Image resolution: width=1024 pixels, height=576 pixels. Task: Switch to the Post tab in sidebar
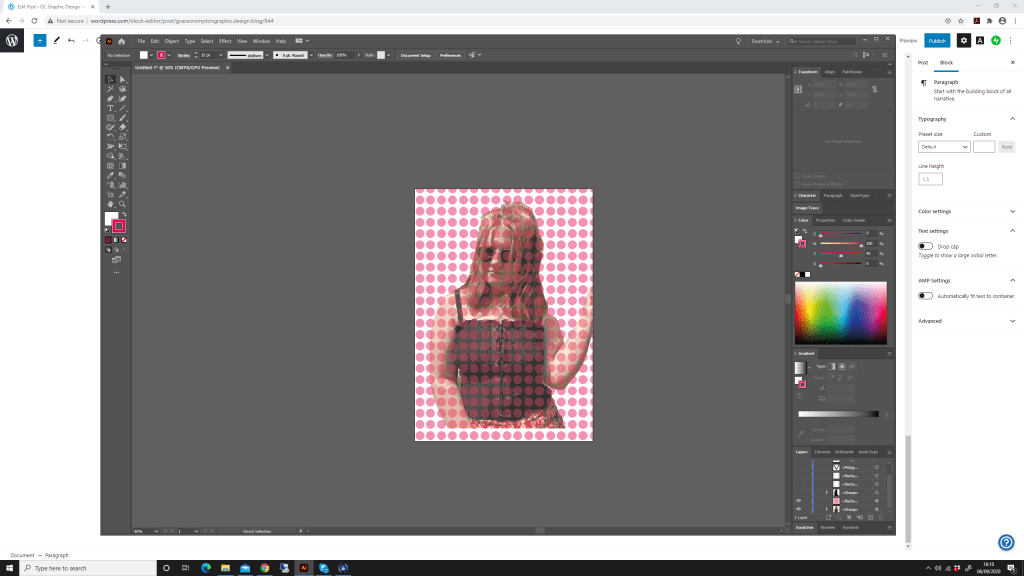coord(923,62)
